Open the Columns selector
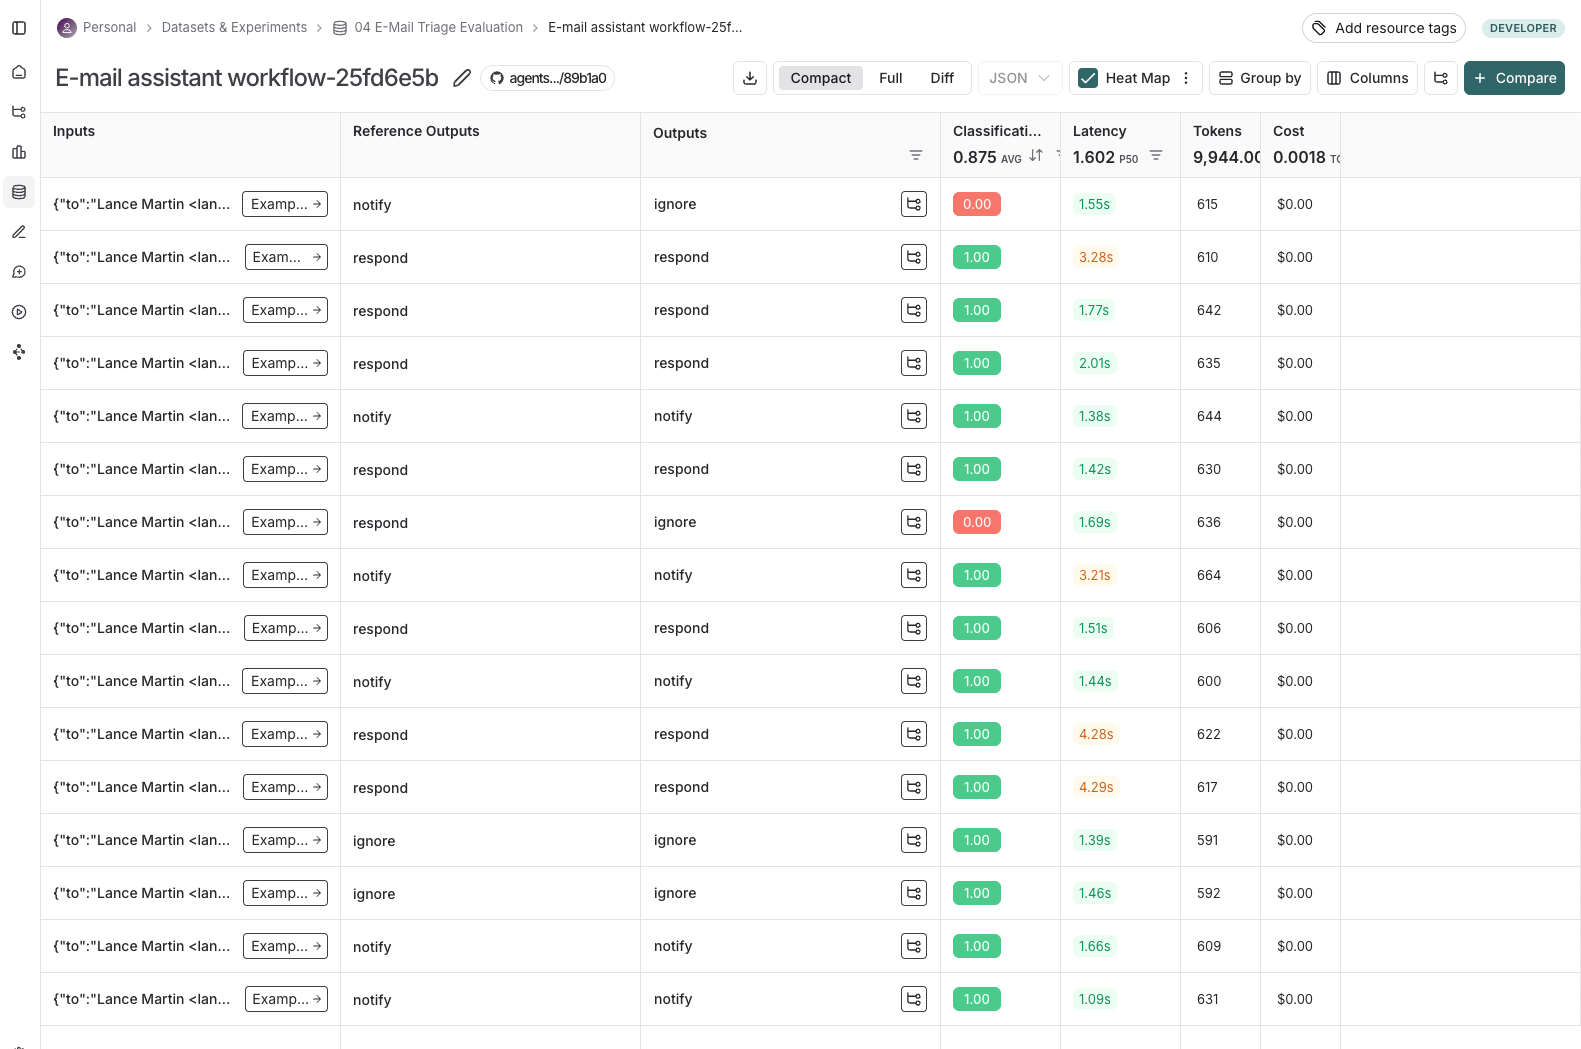1581x1049 pixels. pos(1367,78)
